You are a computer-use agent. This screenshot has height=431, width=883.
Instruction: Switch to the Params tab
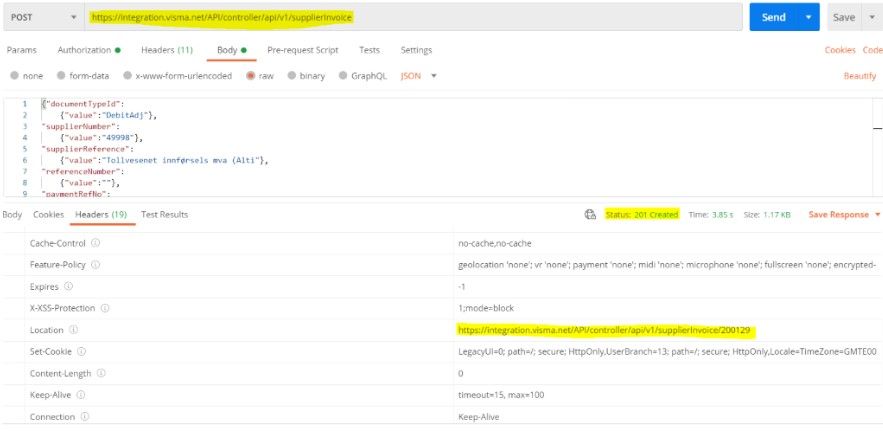coord(21,50)
